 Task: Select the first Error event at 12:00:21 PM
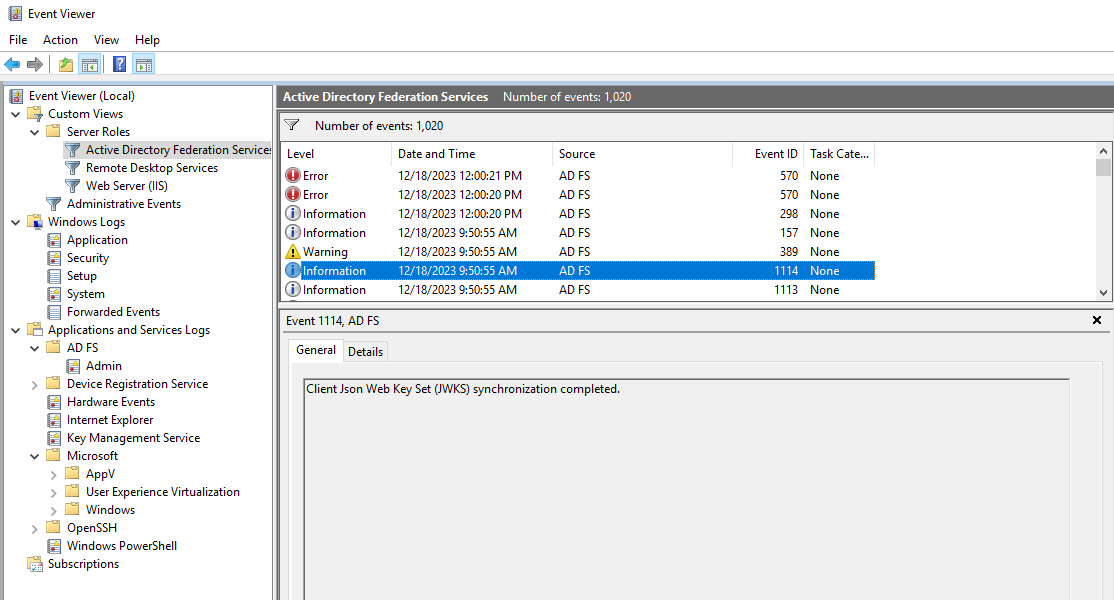(315, 176)
